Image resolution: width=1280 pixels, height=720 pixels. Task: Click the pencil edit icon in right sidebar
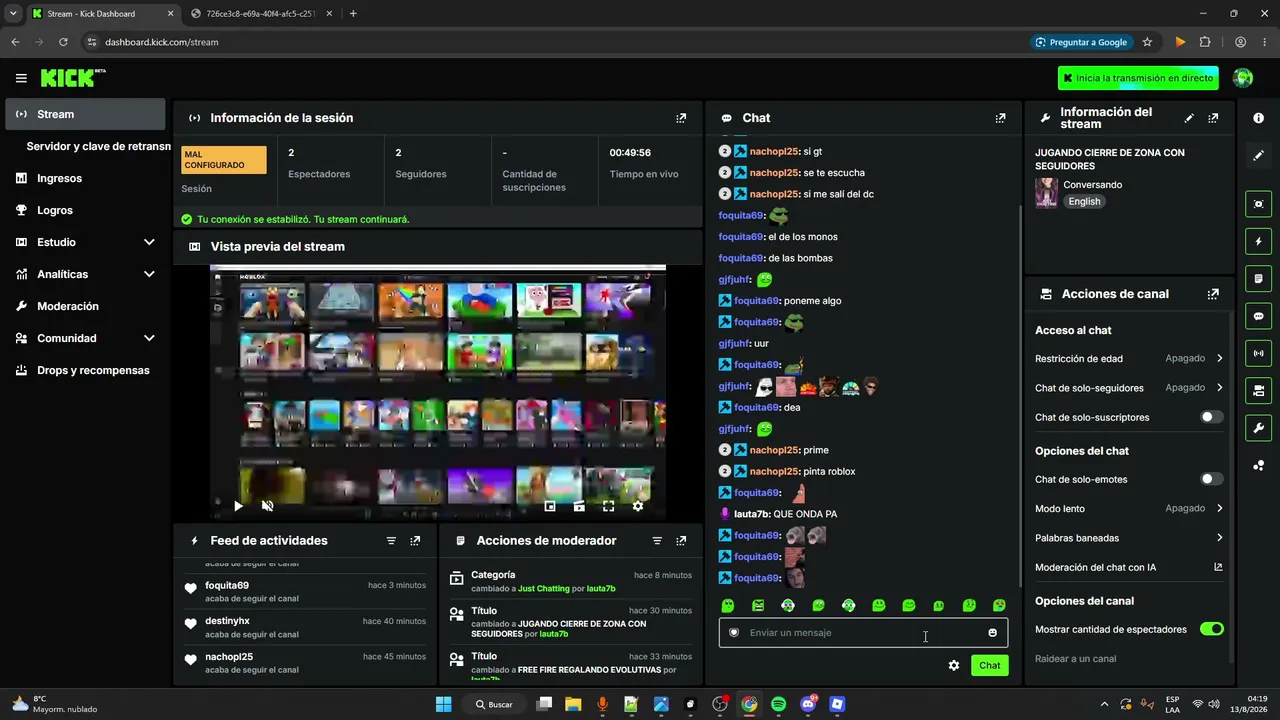(x=1258, y=156)
